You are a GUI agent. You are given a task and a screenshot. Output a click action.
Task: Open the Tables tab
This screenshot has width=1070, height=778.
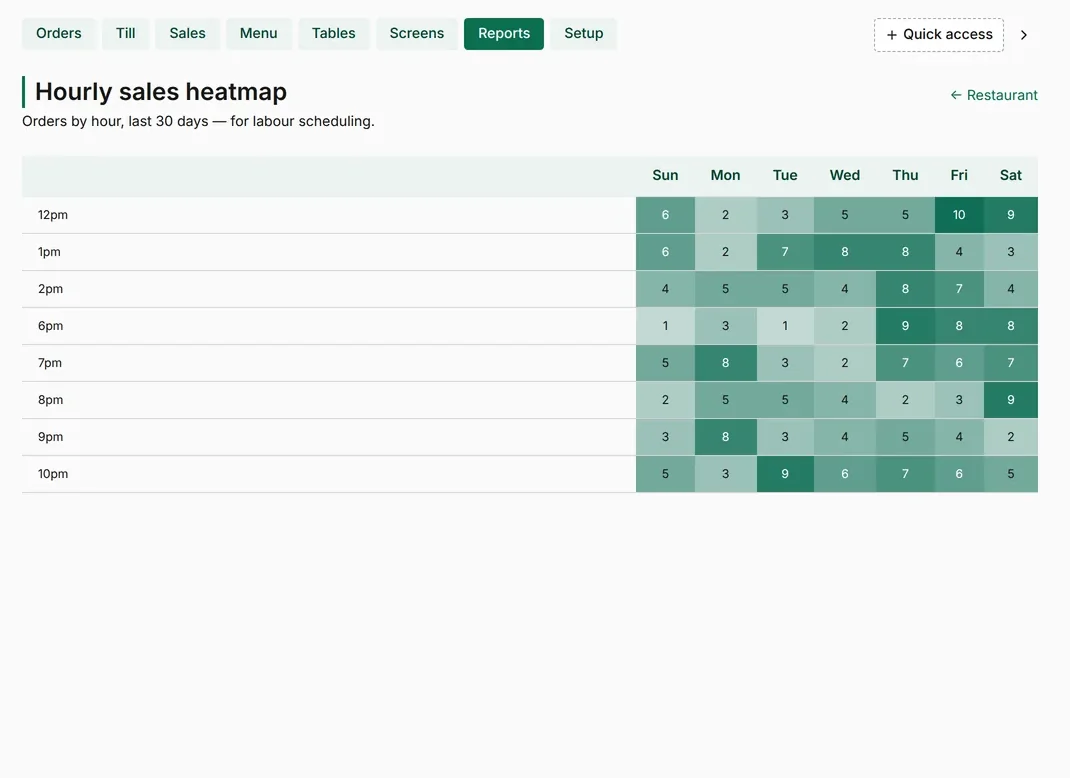[334, 33]
